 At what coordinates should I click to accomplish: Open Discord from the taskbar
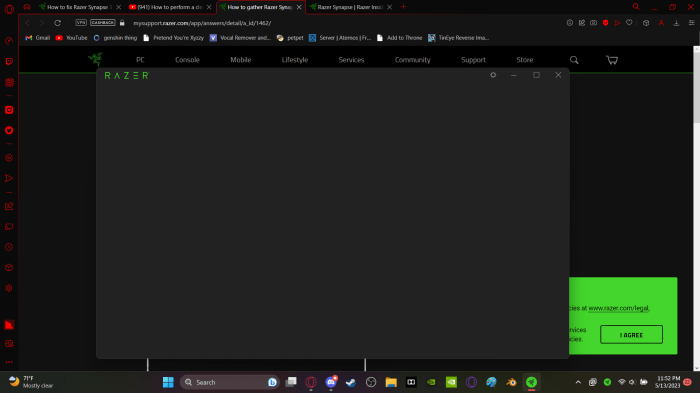pos(331,382)
